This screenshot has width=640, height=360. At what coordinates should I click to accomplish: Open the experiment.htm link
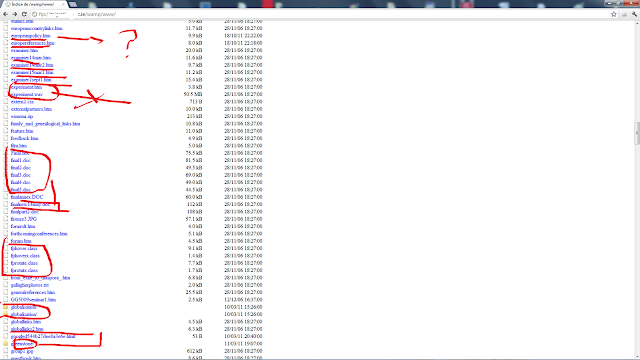27,87
